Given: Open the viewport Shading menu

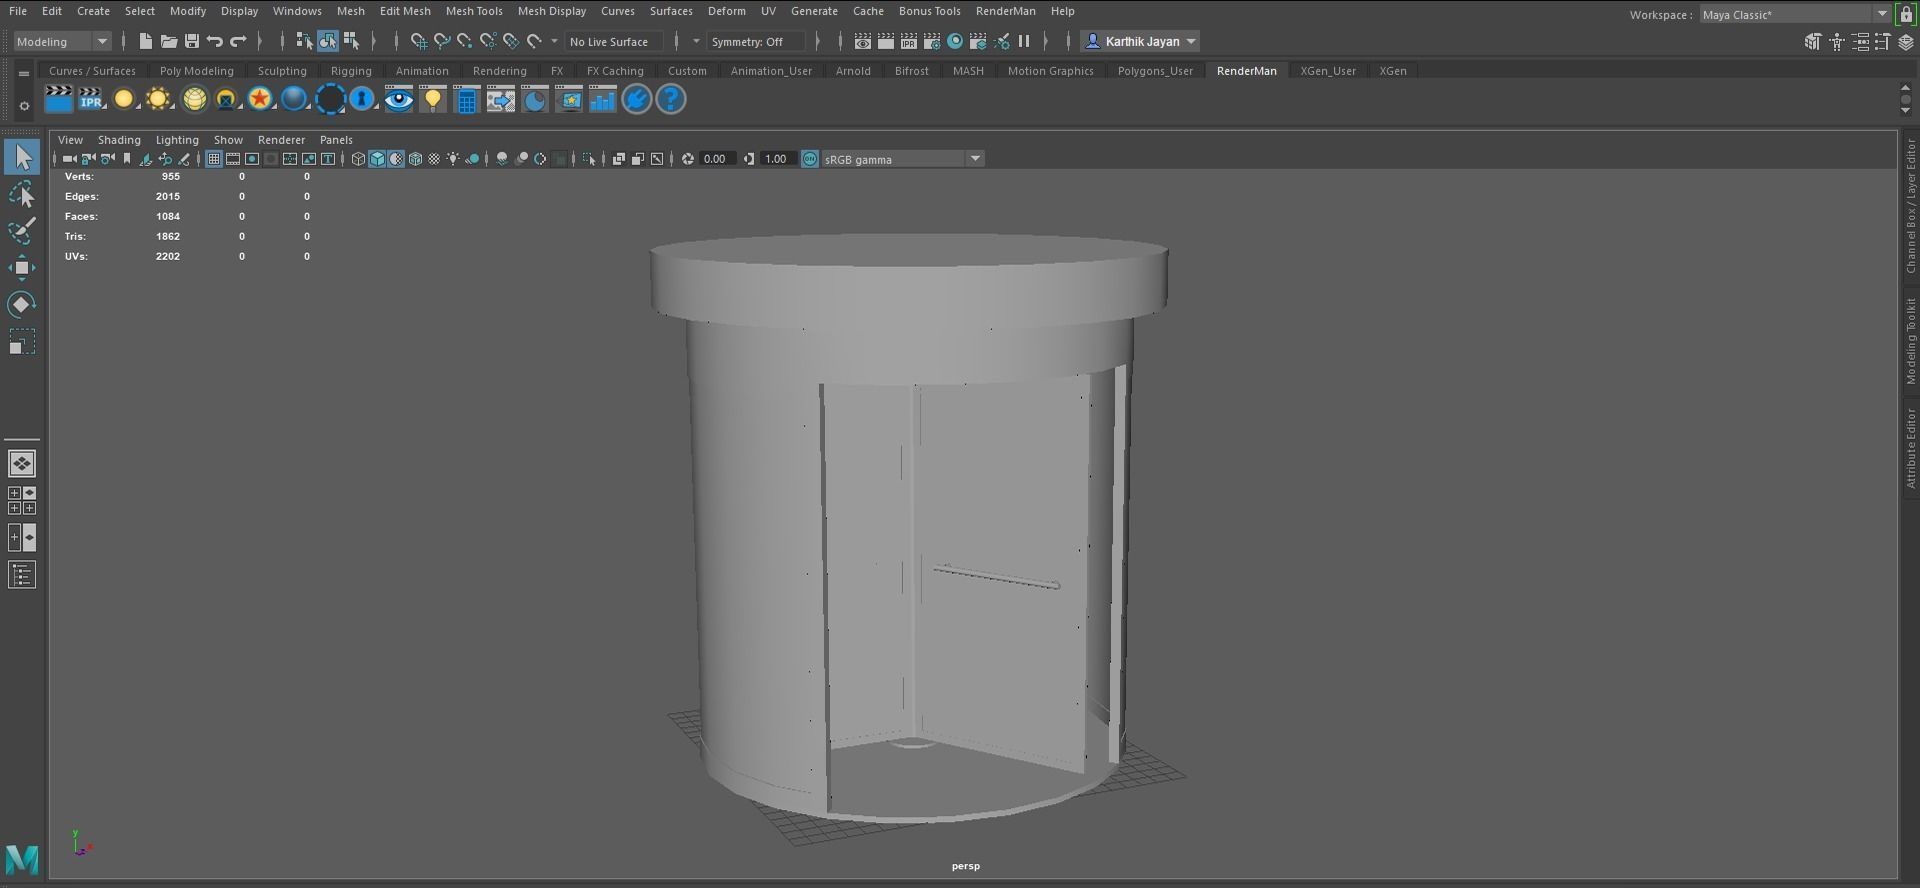Looking at the screenshot, I should (119, 140).
